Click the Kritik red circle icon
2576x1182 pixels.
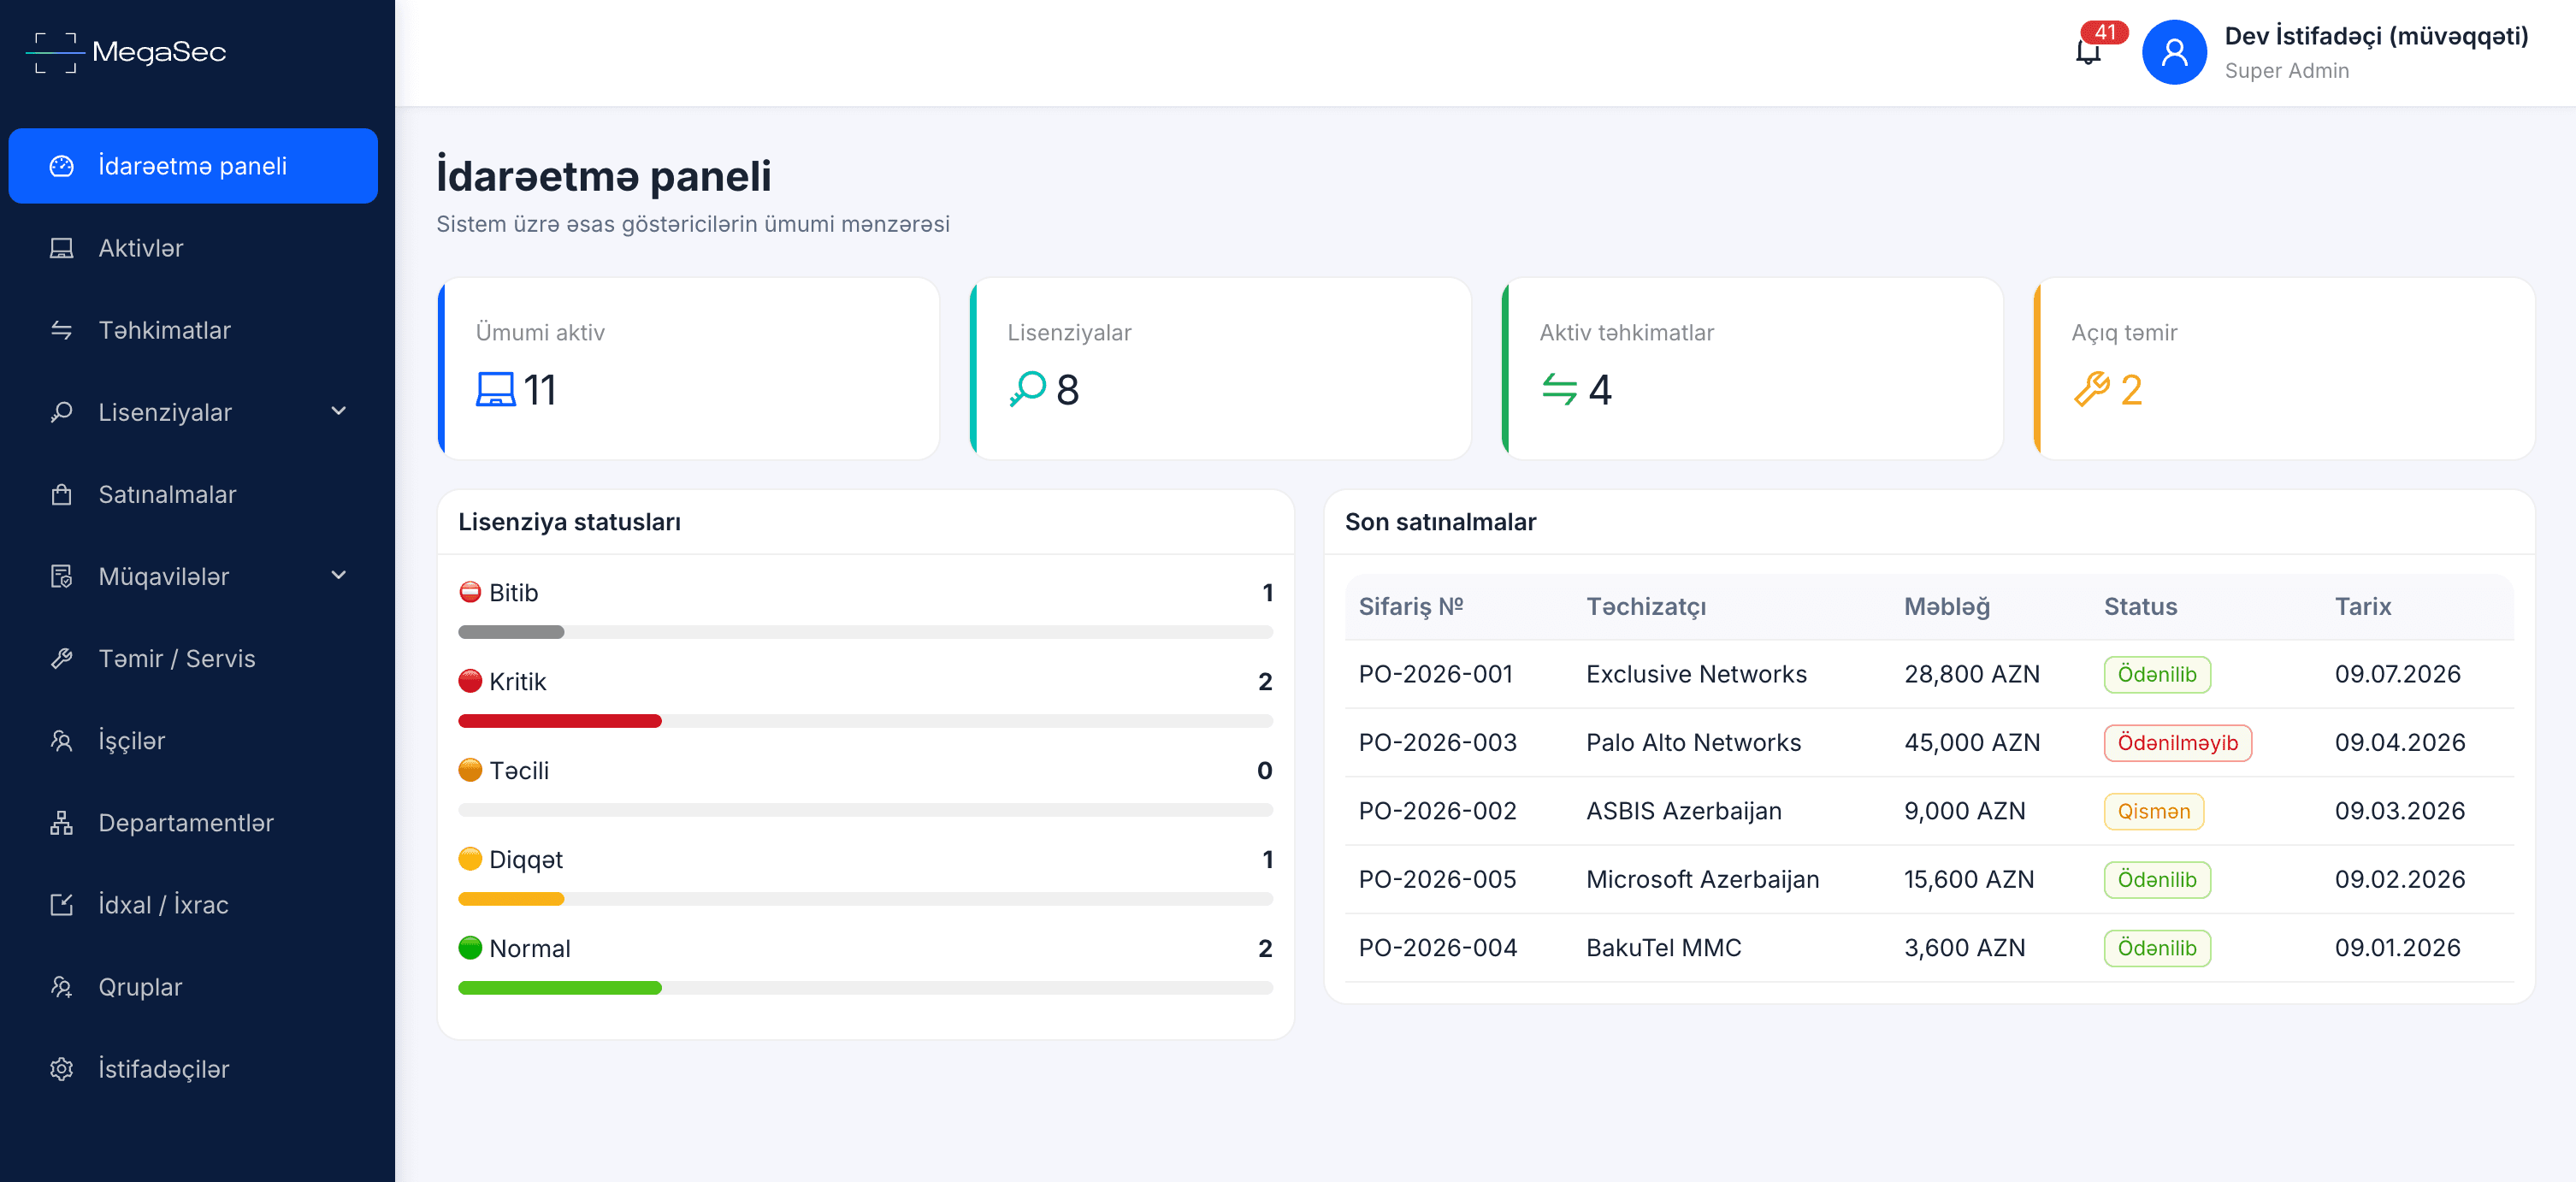pos(470,681)
